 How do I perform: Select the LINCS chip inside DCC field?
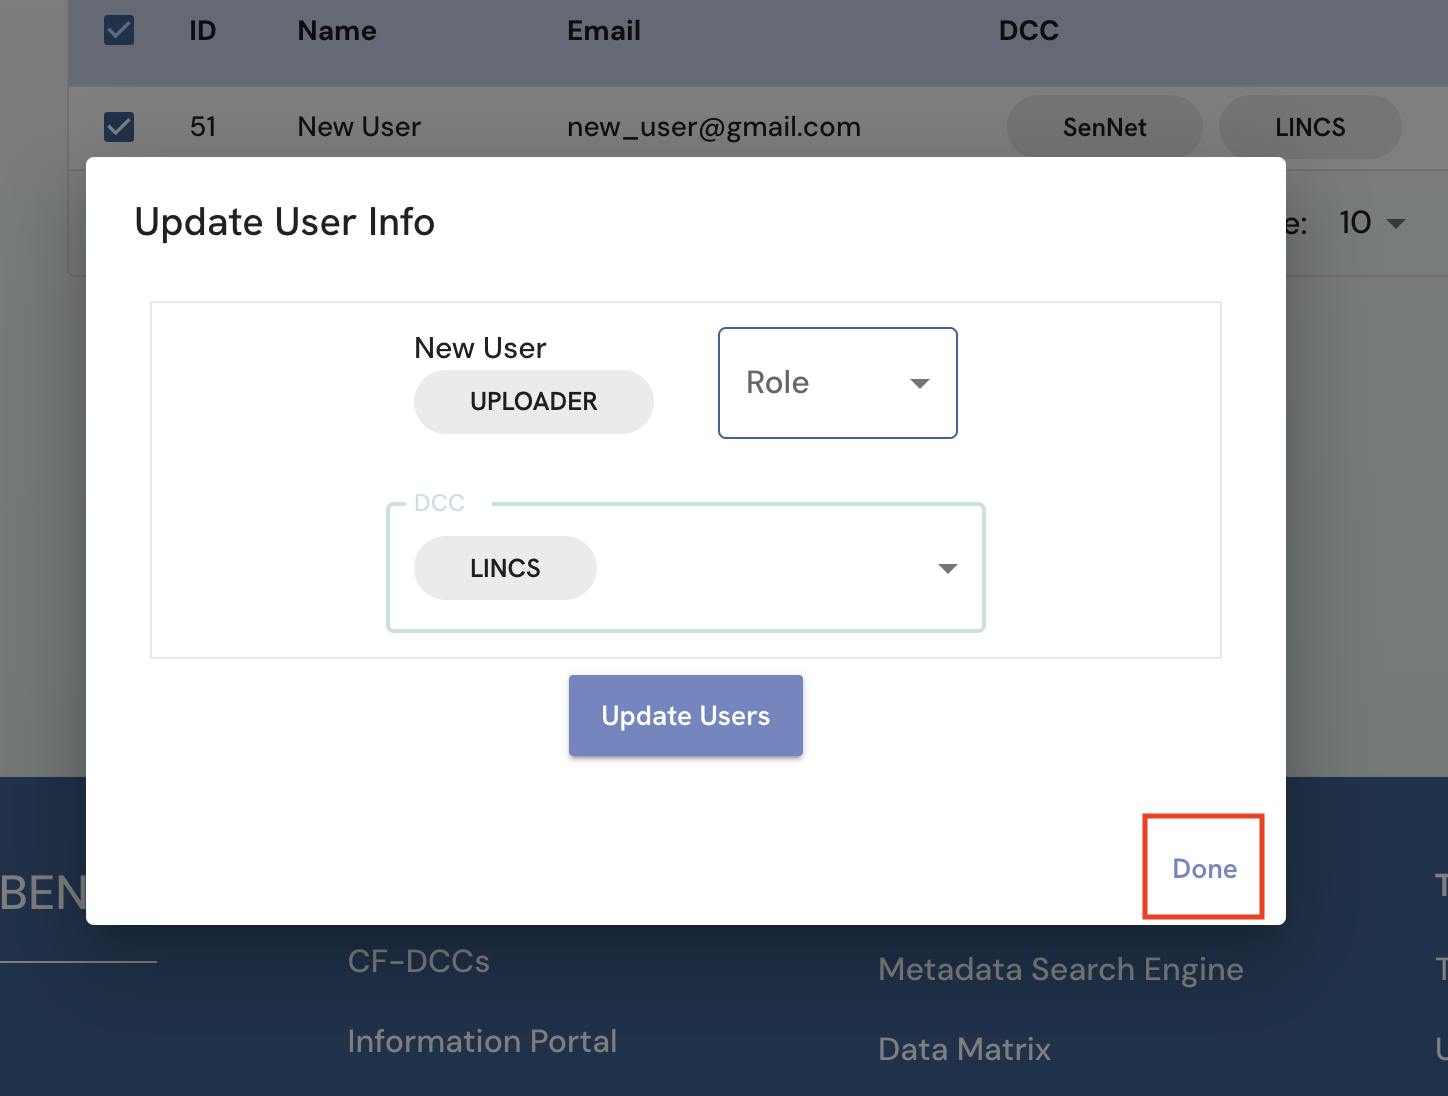coord(505,568)
